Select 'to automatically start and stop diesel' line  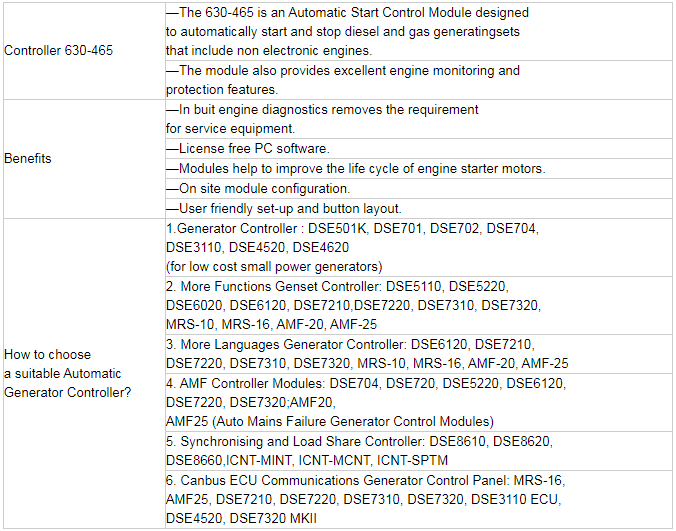click(343, 32)
